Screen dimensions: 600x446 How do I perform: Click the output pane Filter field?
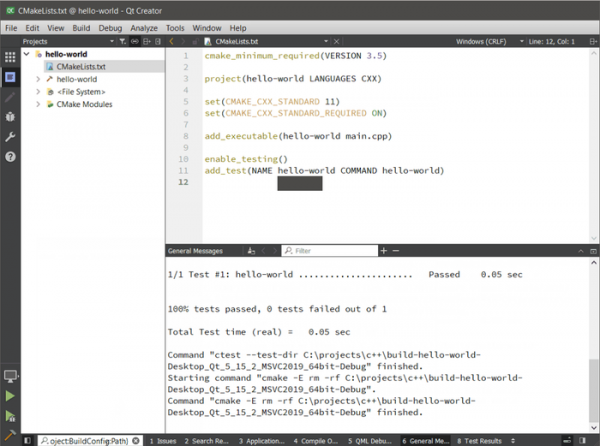click(330, 250)
